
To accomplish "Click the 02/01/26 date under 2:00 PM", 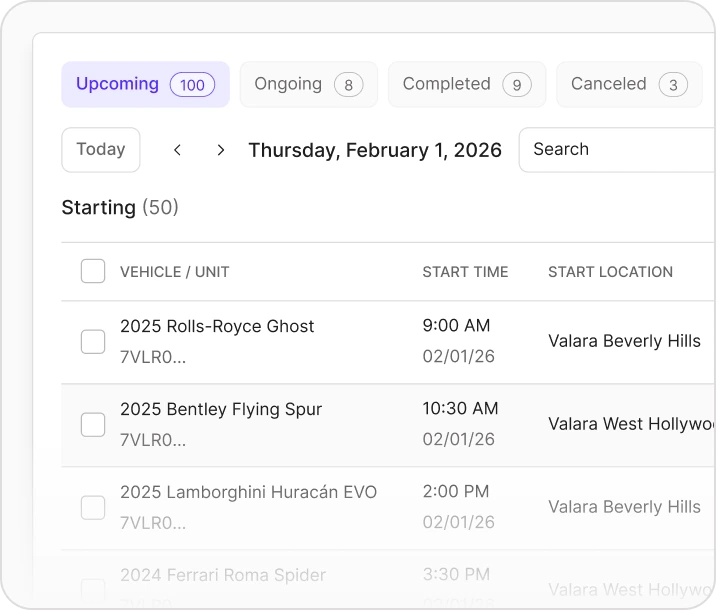I will pyautogui.click(x=458, y=522).
